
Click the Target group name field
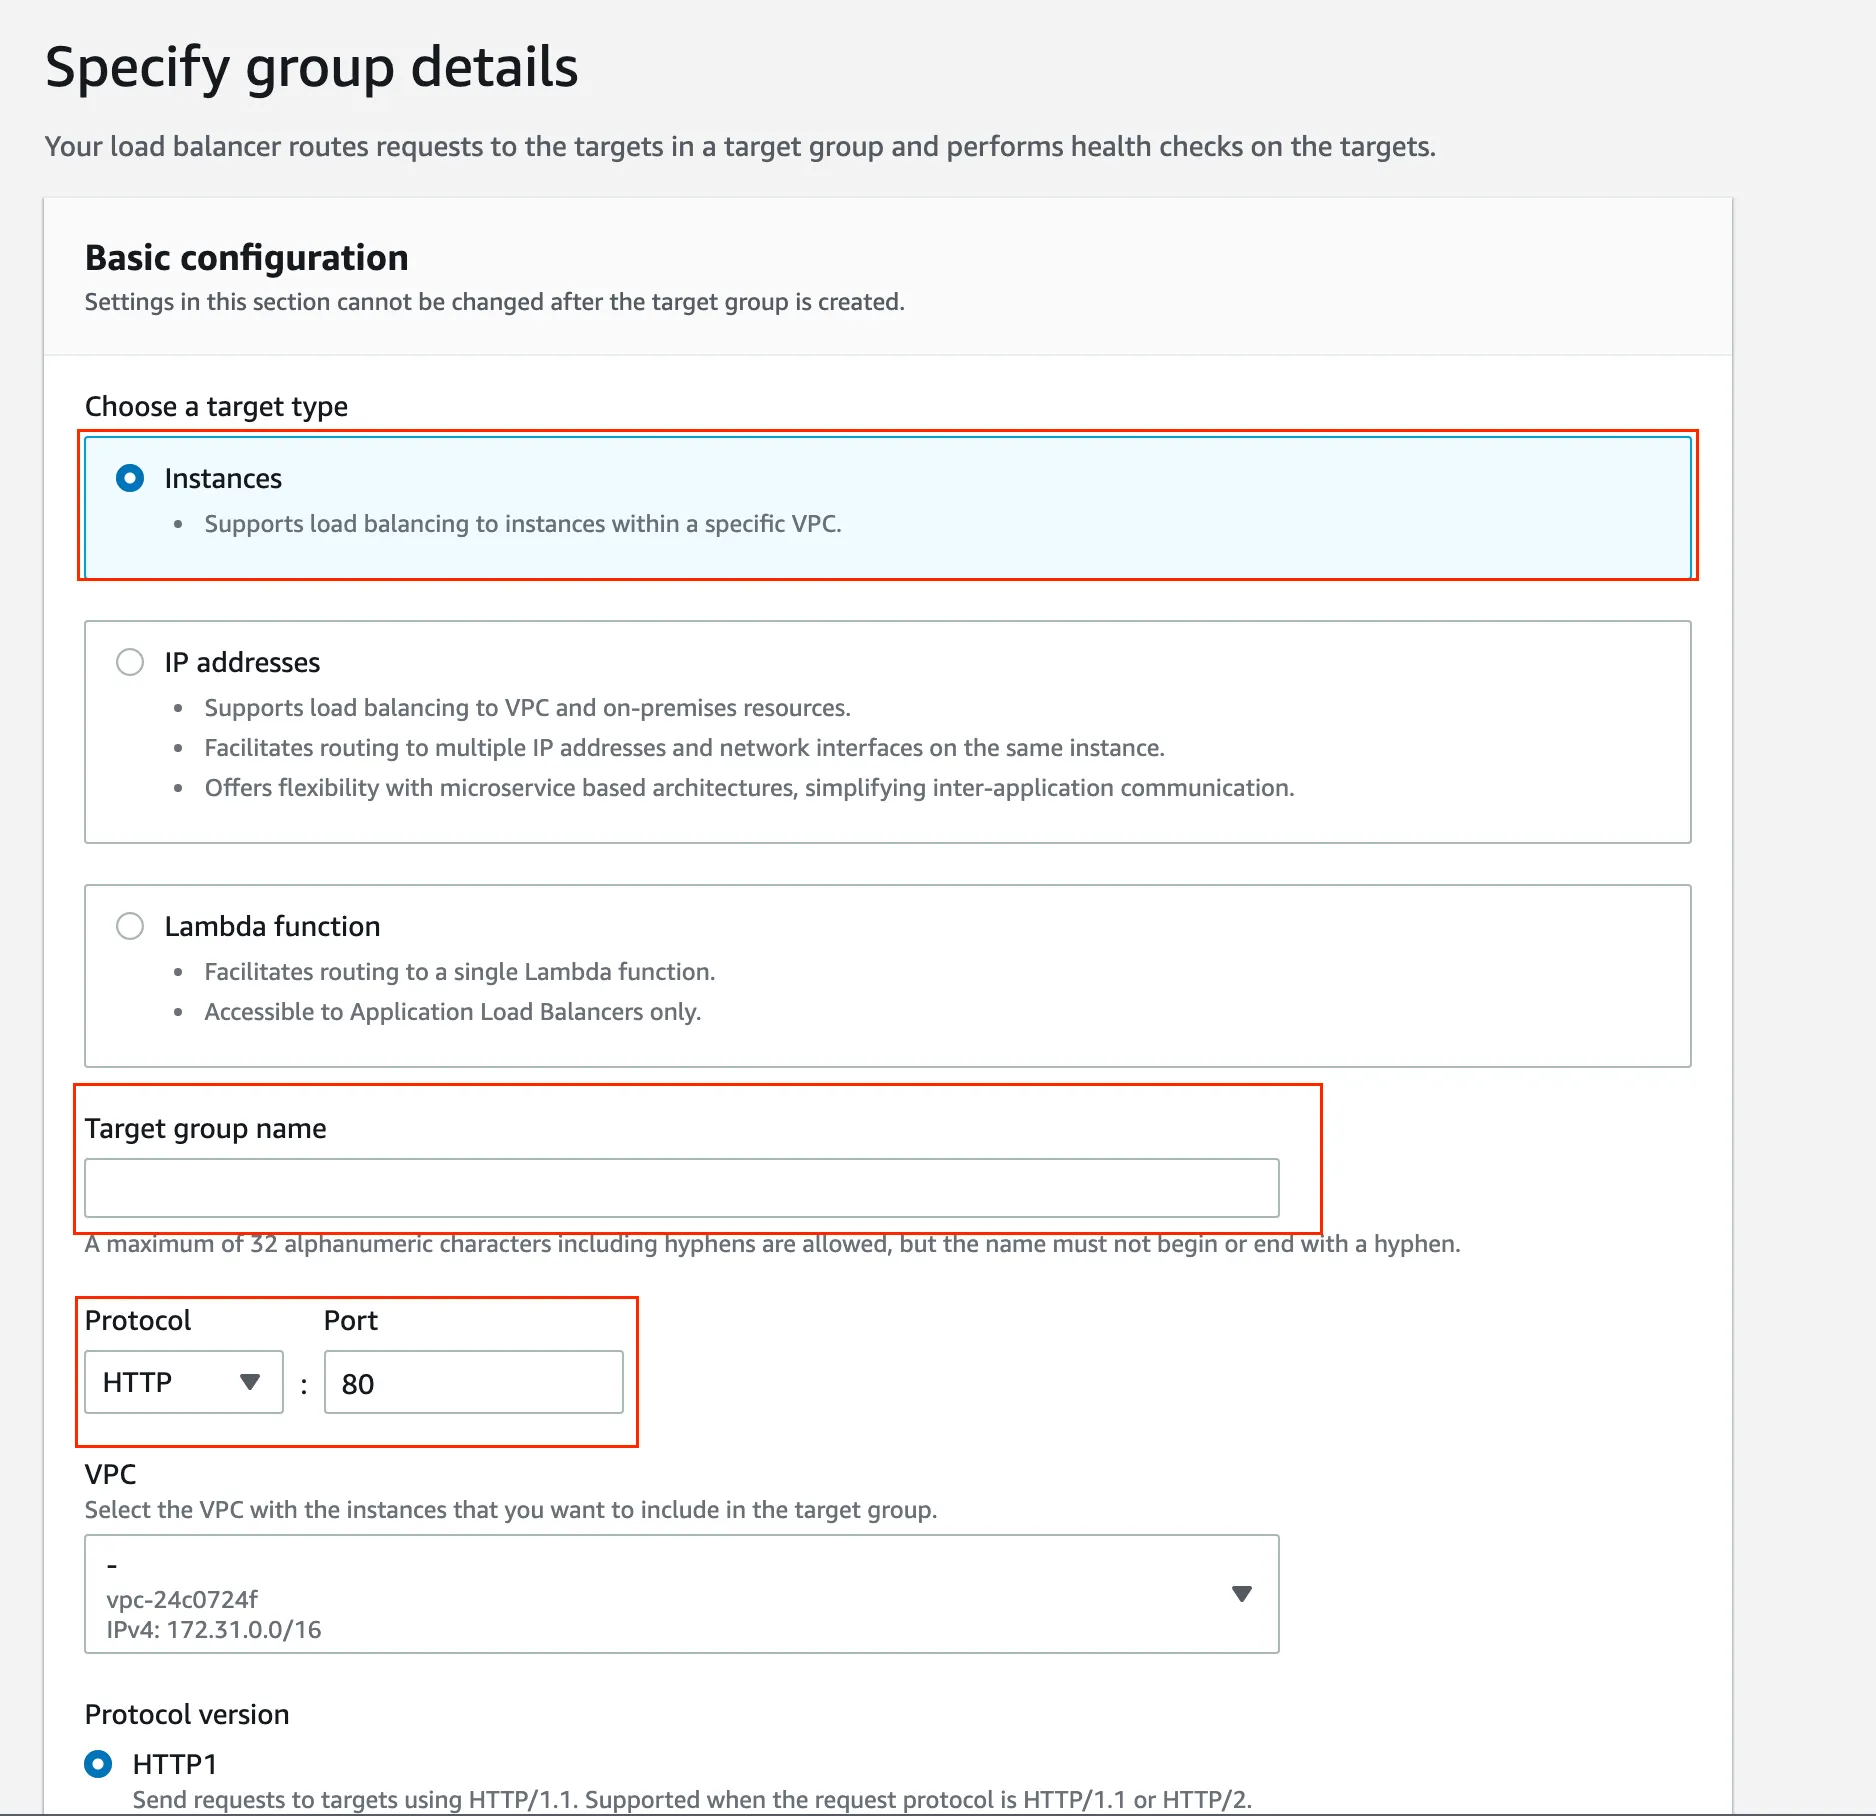tap(680, 1188)
